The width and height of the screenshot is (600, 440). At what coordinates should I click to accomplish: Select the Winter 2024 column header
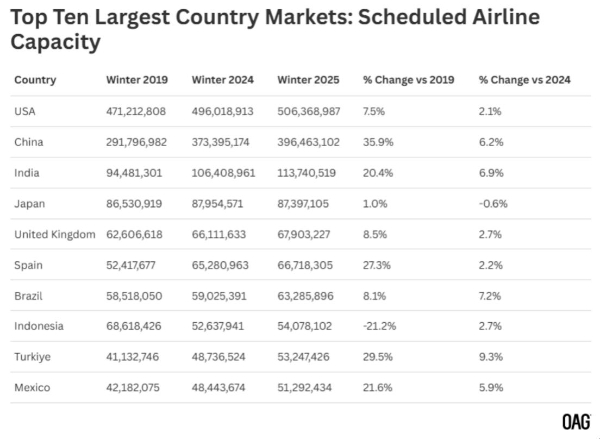pyautogui.click(x=224, y=80)
